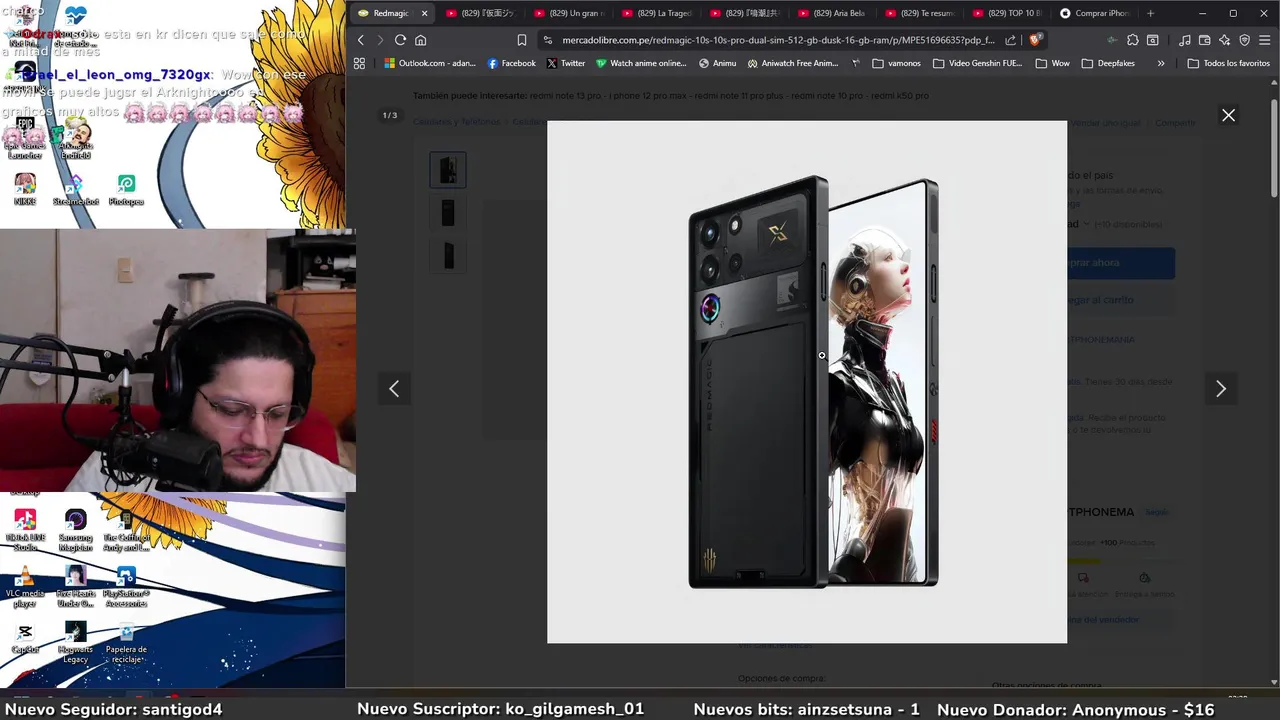Open the browser extensions puzzle icon
Image resolution: width=1280 pixels, height=720 pixels.
[1132, 40]
